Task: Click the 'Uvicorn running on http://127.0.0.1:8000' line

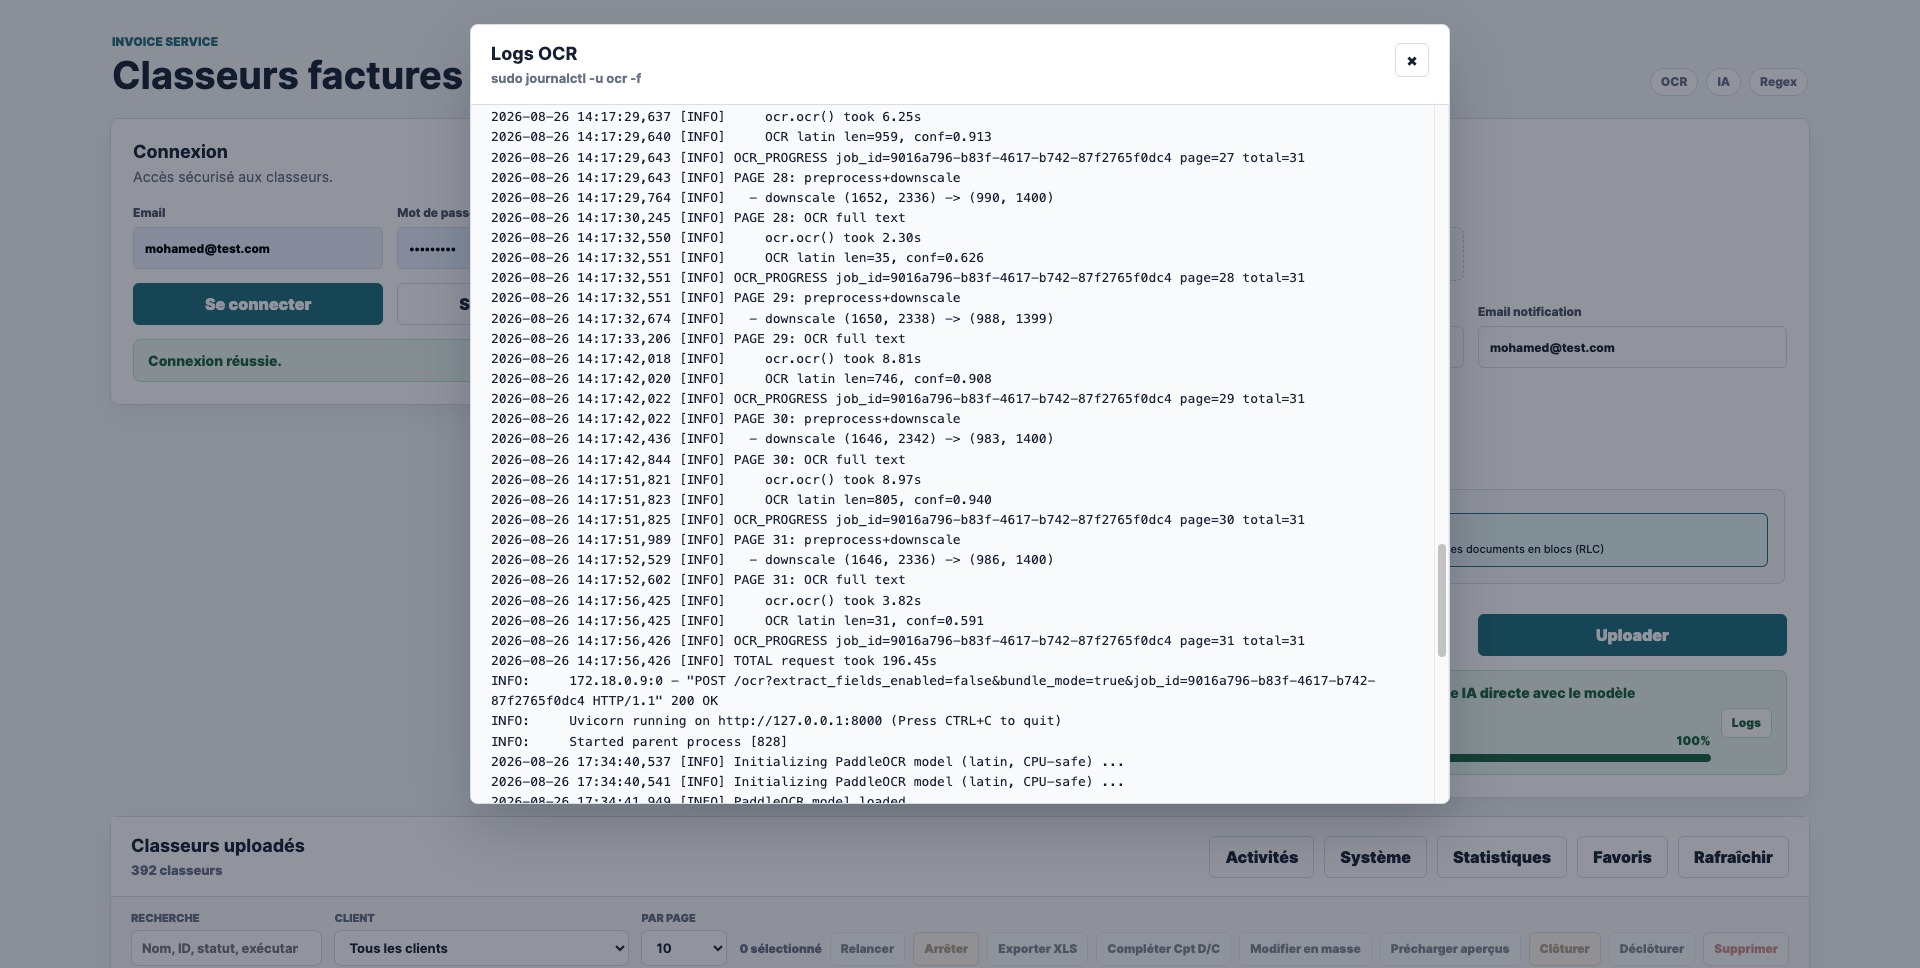Action: (x=776, y=721)
